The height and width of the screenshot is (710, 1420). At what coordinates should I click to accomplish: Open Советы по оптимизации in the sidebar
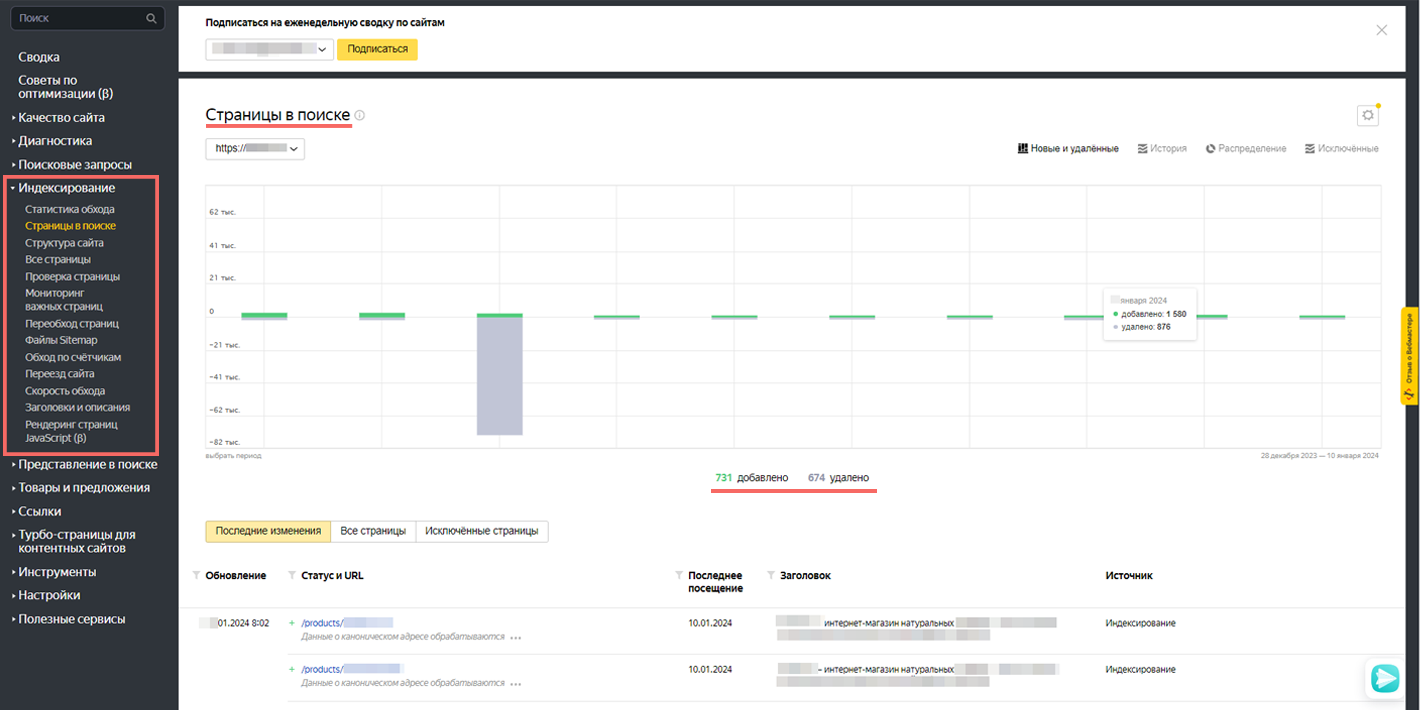[x=66, y=87]
